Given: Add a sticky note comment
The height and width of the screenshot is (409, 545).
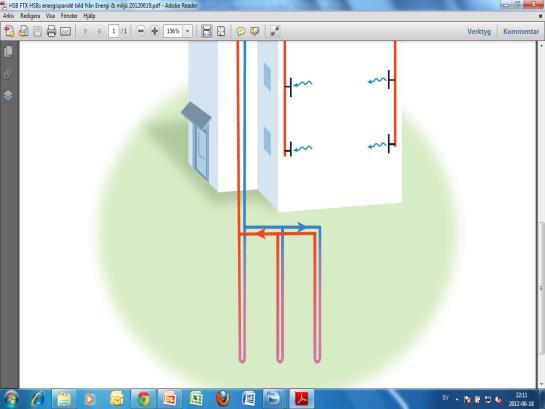Looking at the screenshot, I should pos(241,31).
